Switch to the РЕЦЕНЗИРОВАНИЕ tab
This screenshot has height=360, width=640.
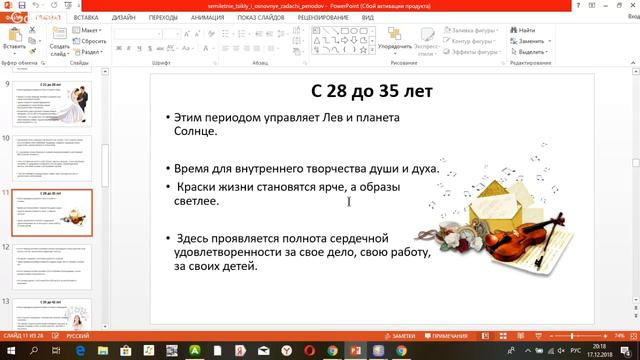pos(323,18)
